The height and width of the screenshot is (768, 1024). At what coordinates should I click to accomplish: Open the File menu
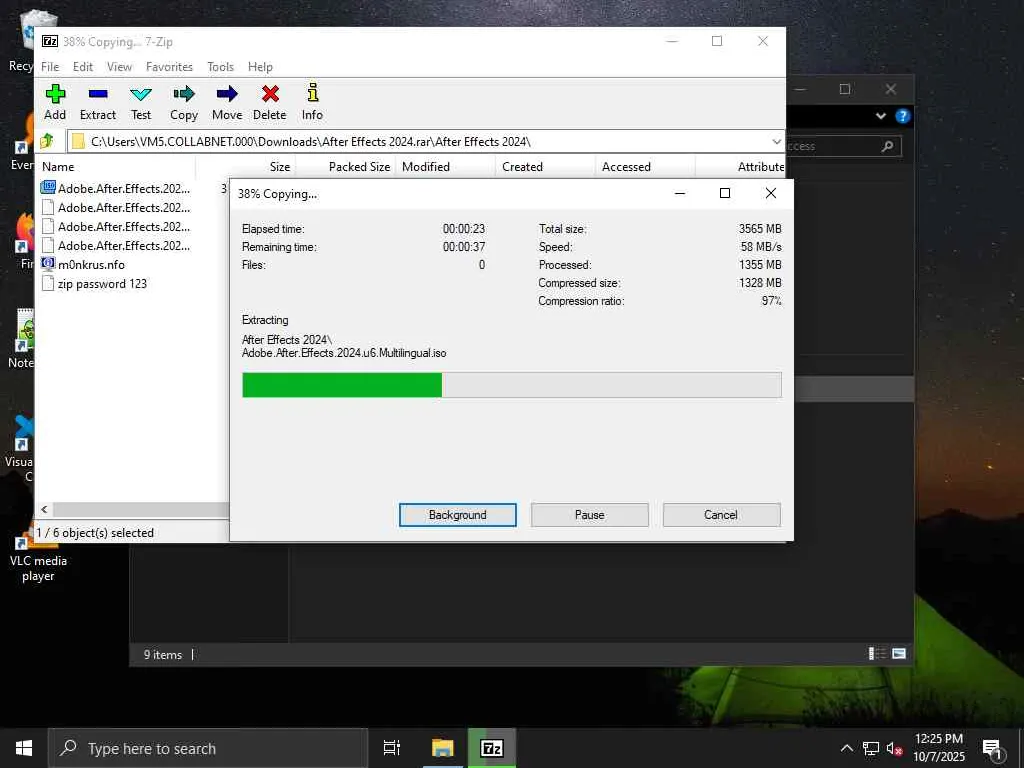(50, 67)
